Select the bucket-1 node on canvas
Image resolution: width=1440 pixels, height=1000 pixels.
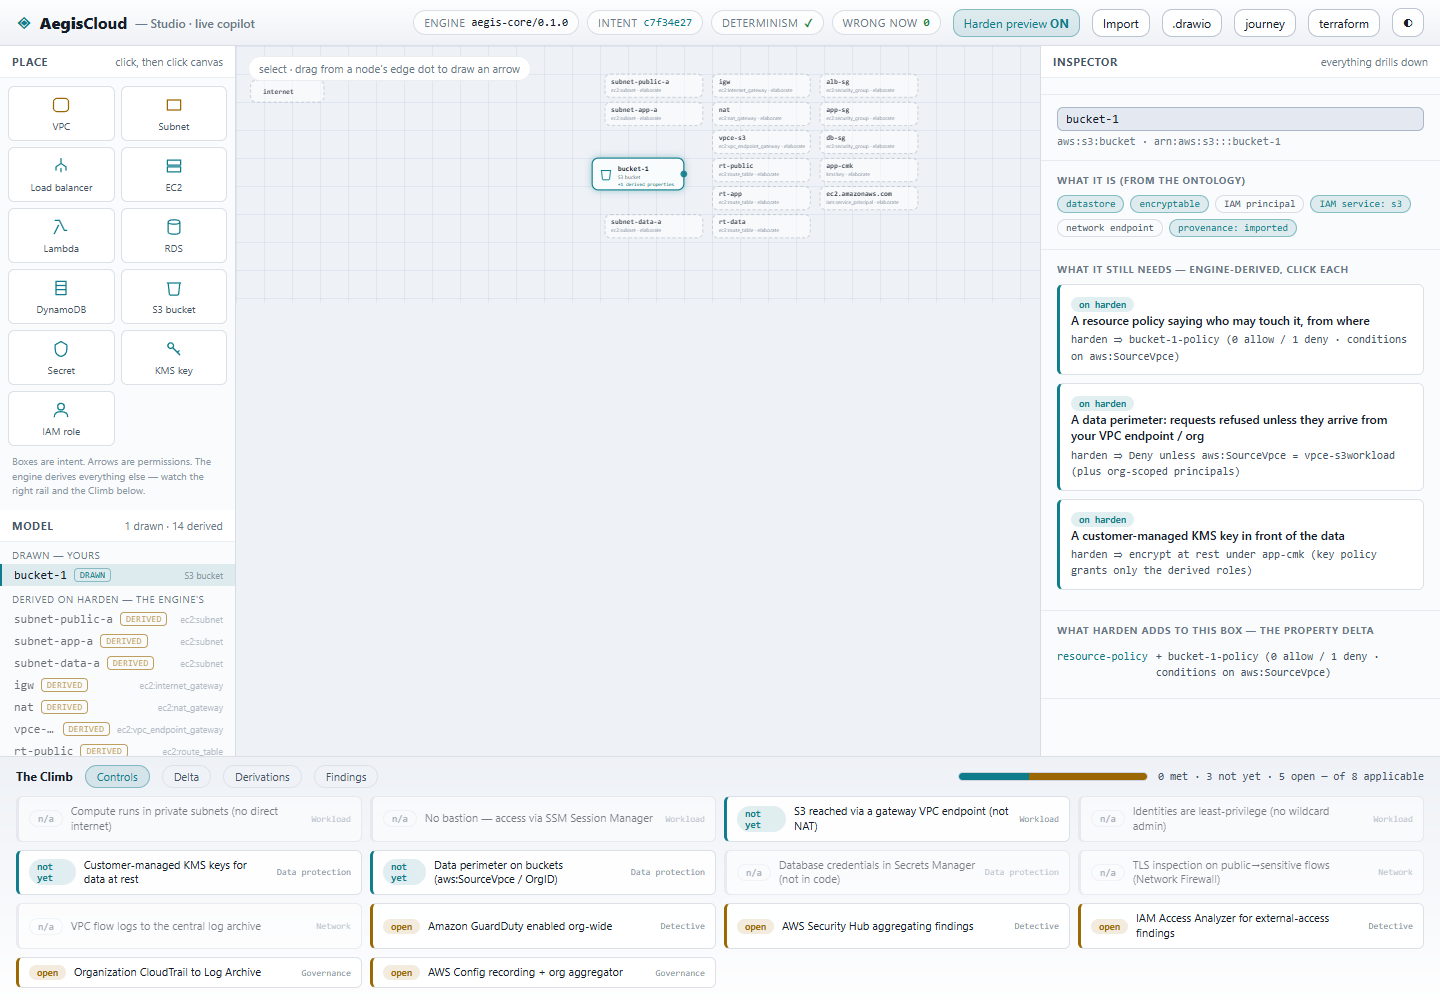pyautogui.click(x=638, y=174)
